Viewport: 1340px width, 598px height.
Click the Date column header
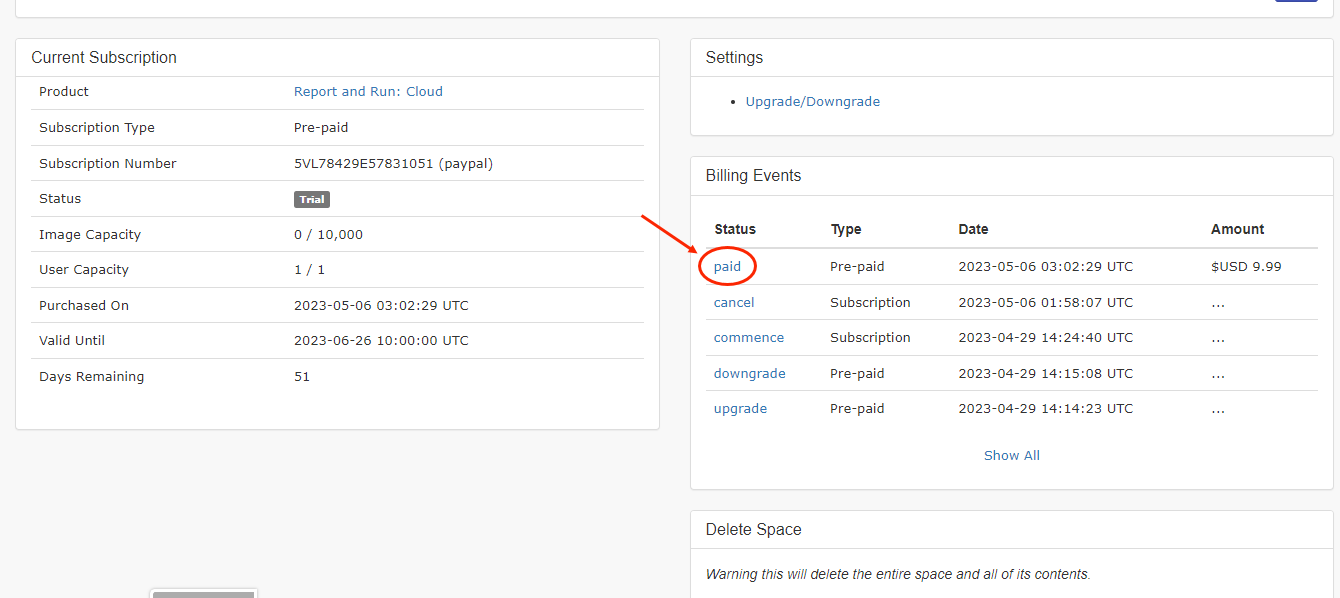[x=972, y=229]
